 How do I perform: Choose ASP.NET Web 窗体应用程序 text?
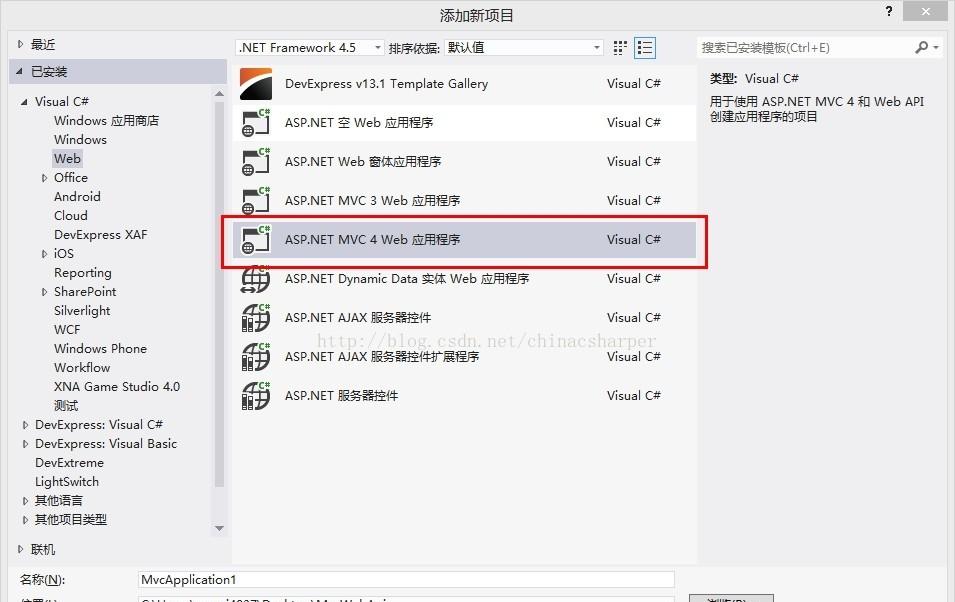[x=363, y=161]
